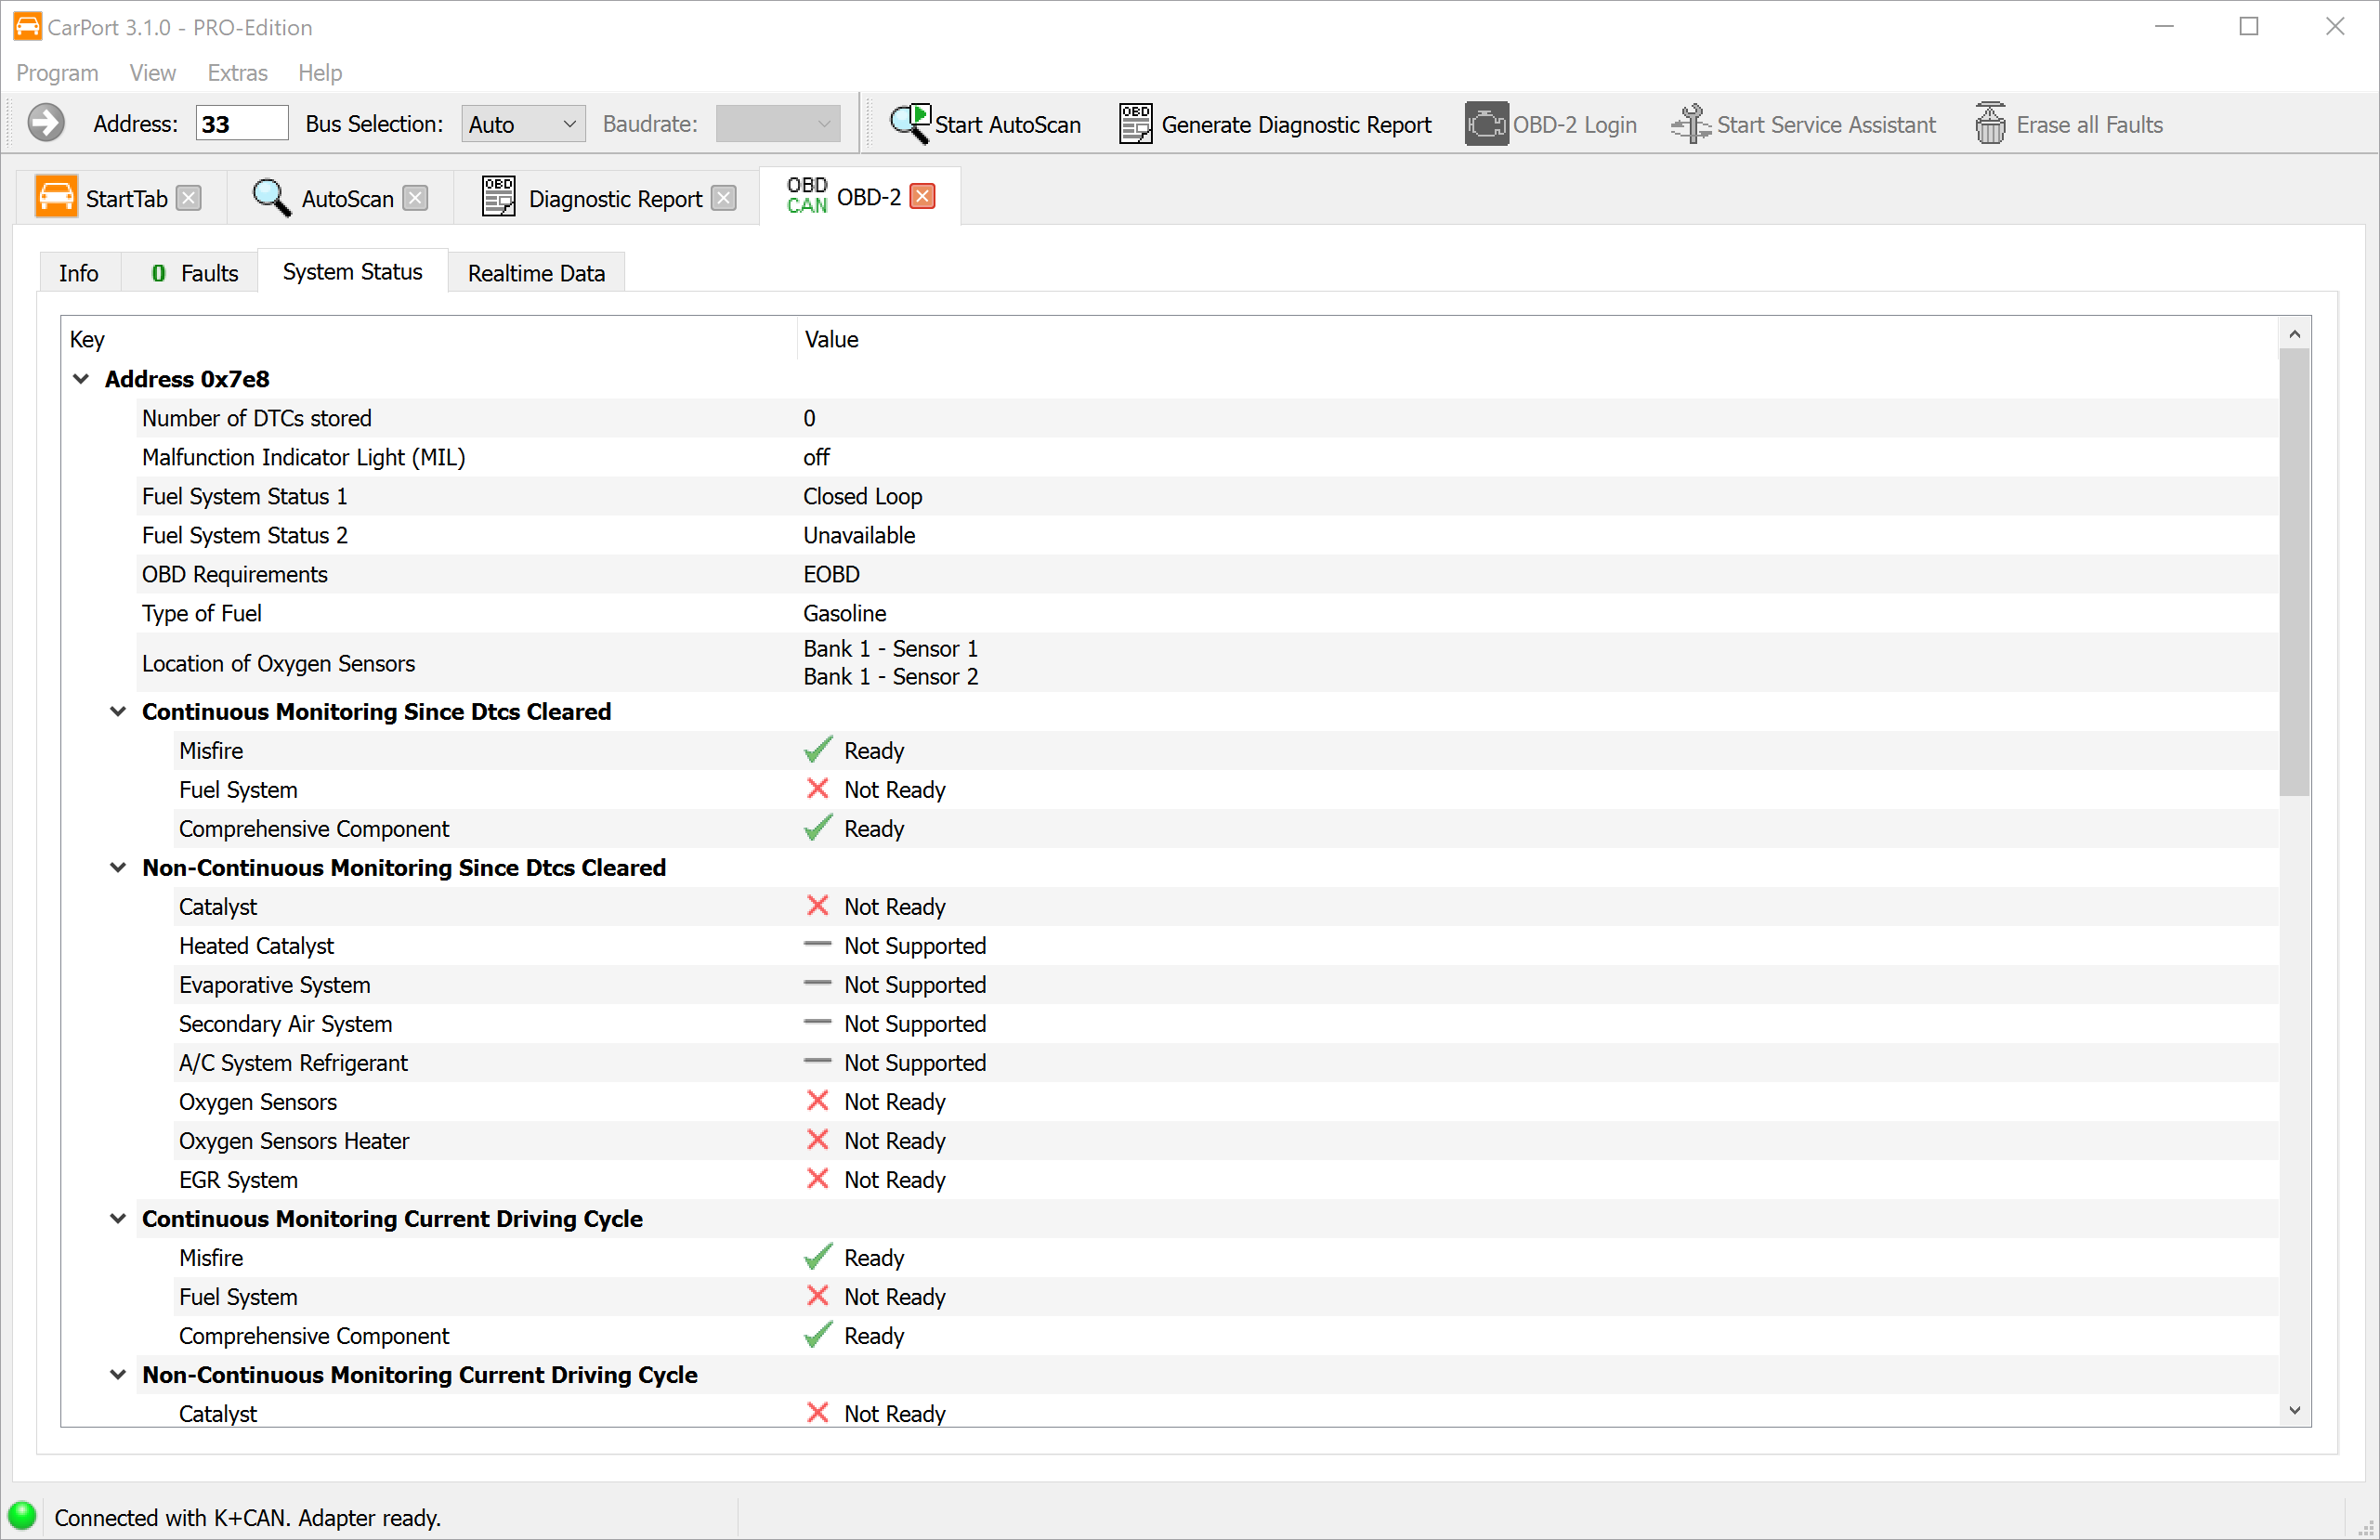The height and width of the screenshot is (1540, 2380).
Task: Click the green connection status indicator
Action: (x=22, y=1515)
